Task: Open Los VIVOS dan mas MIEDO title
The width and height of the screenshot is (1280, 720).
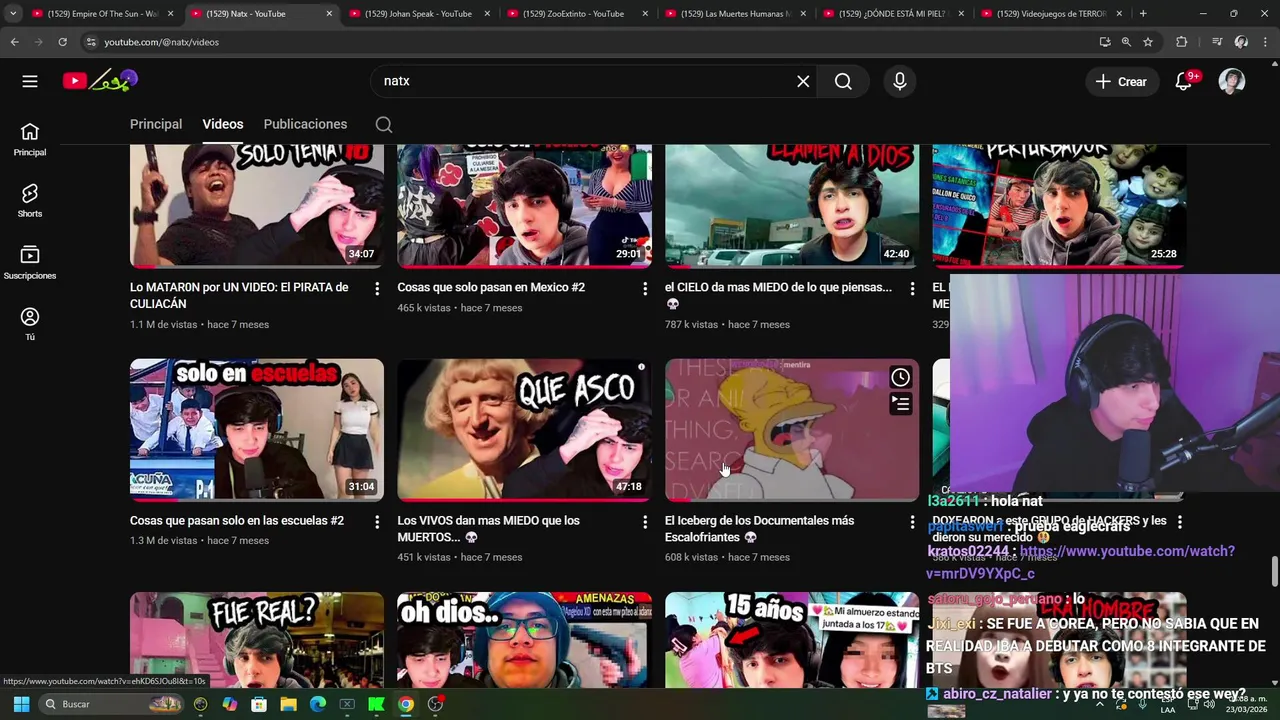Action: pos(489,529)
